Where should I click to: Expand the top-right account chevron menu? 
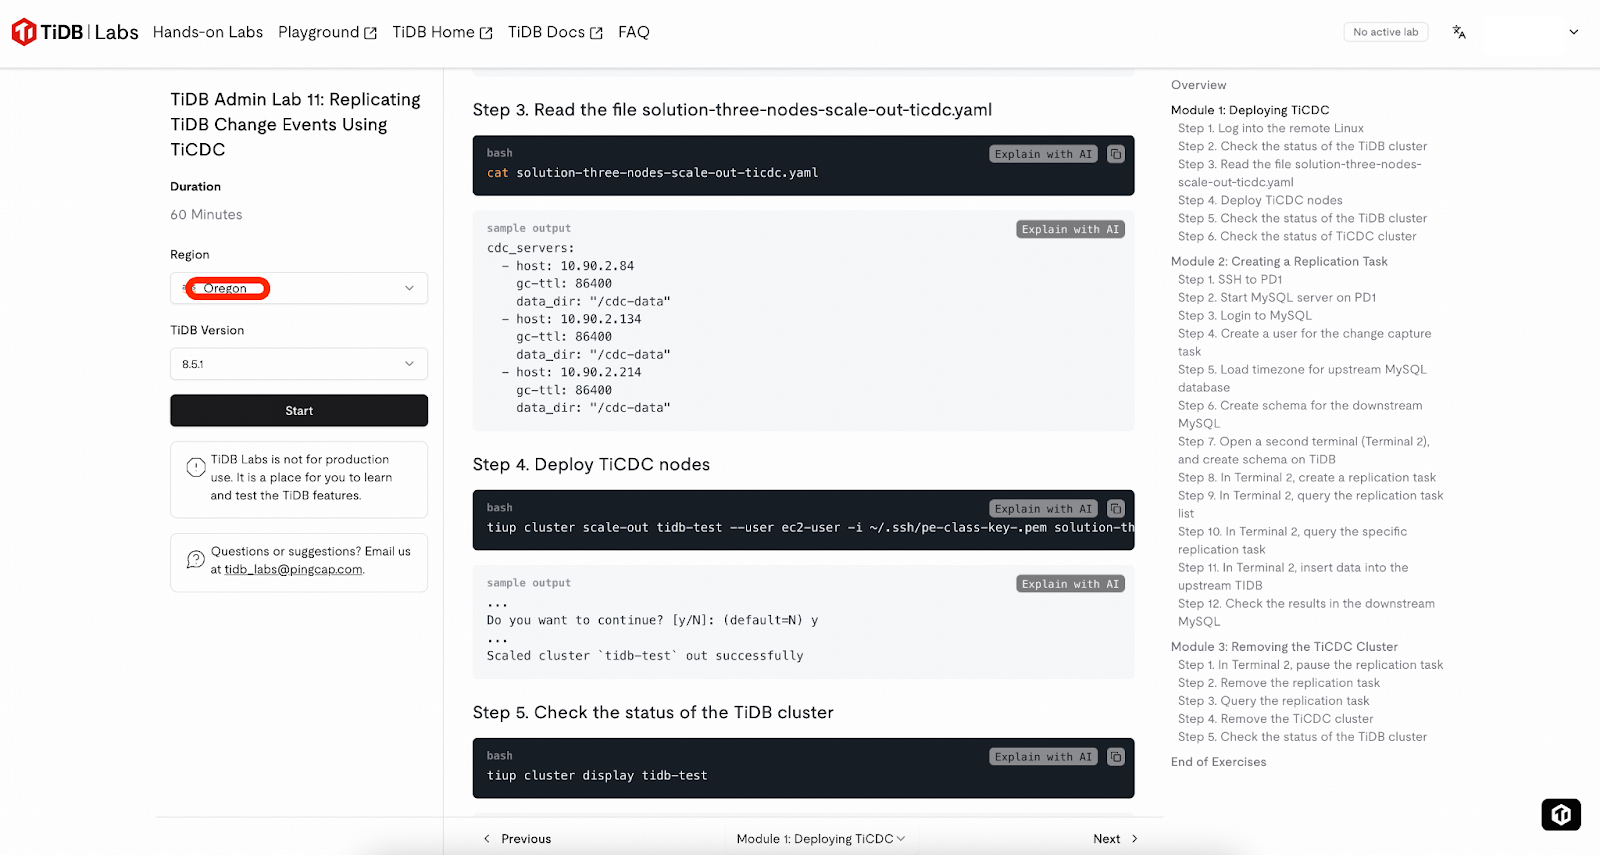(1573, 32)
